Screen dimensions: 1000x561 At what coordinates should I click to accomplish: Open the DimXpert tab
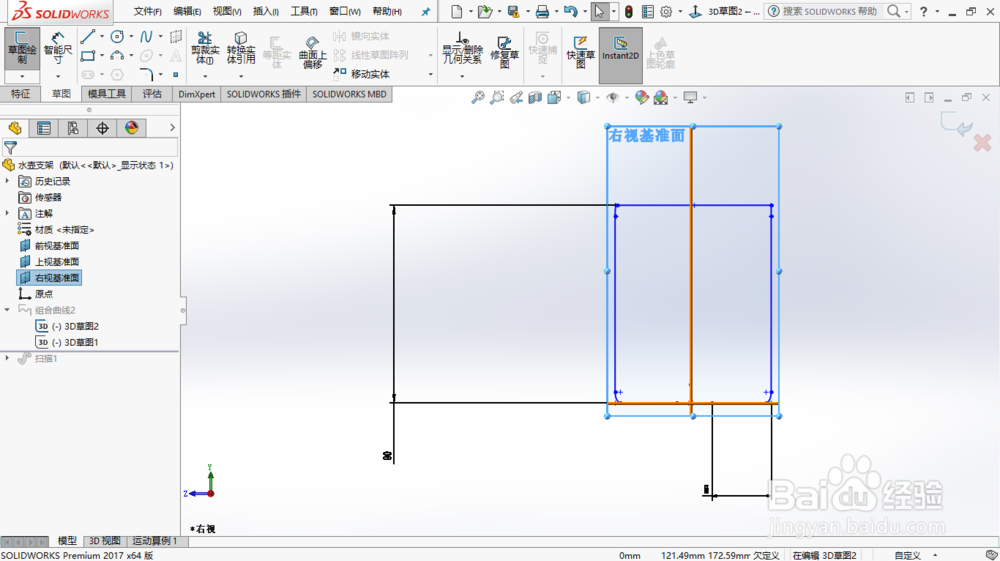(x=196, y=94)
